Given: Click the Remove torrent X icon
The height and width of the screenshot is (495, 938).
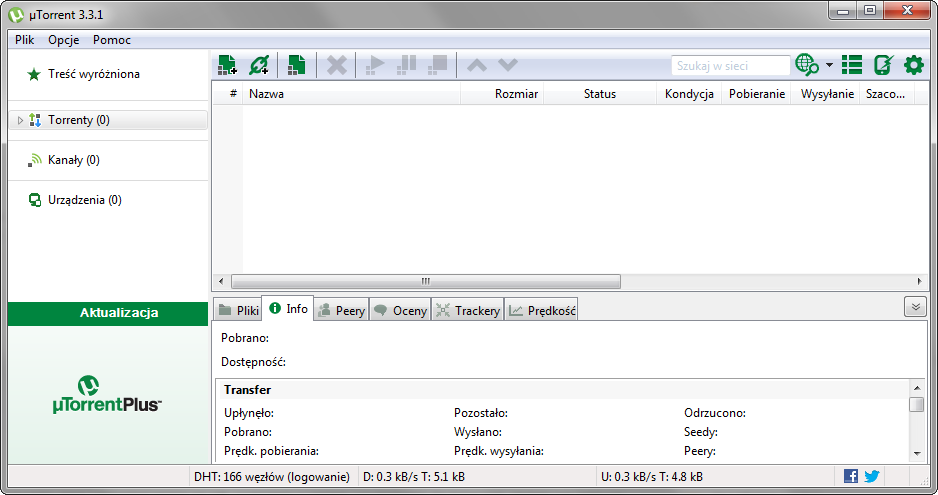Looking at the screenshot, I should [x=337, y=65].
